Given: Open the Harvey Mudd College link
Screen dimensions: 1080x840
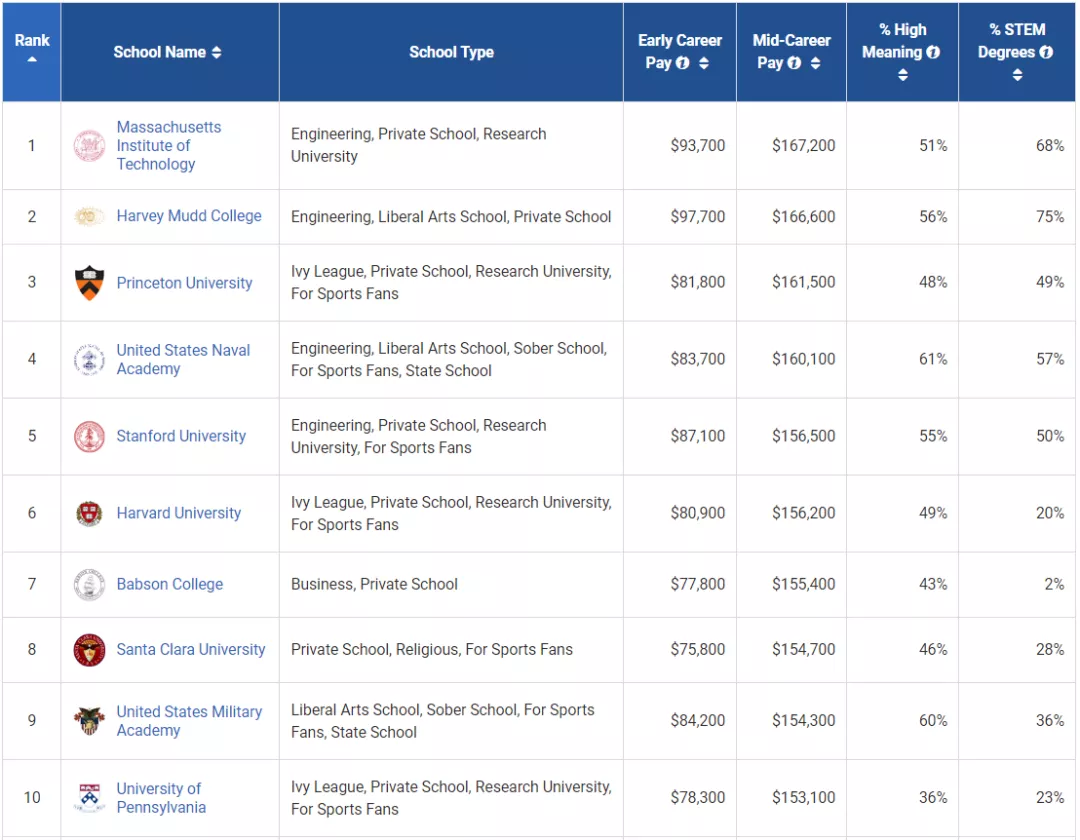Looking at the screenshot, I should [189, 216].
